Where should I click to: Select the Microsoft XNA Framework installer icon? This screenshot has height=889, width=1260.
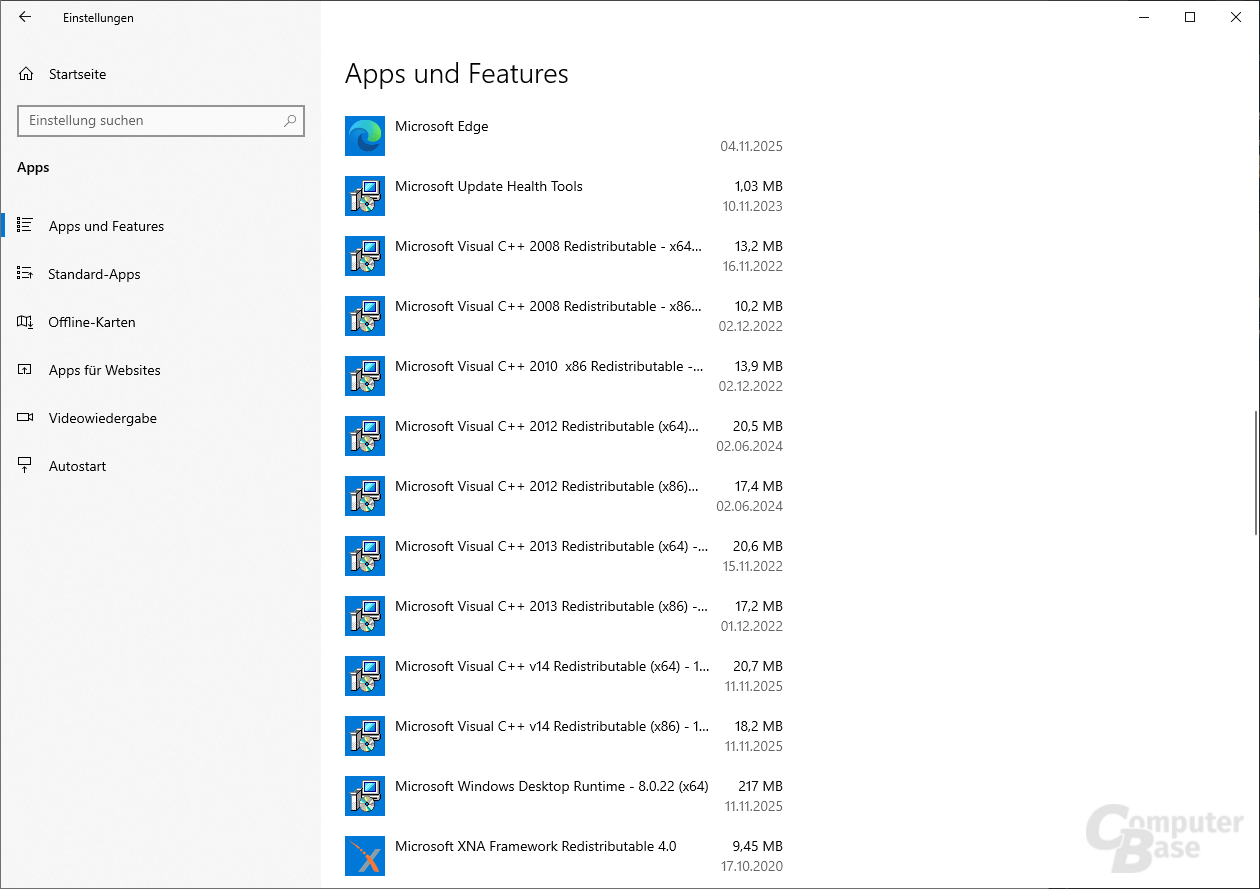coord(364,856)
